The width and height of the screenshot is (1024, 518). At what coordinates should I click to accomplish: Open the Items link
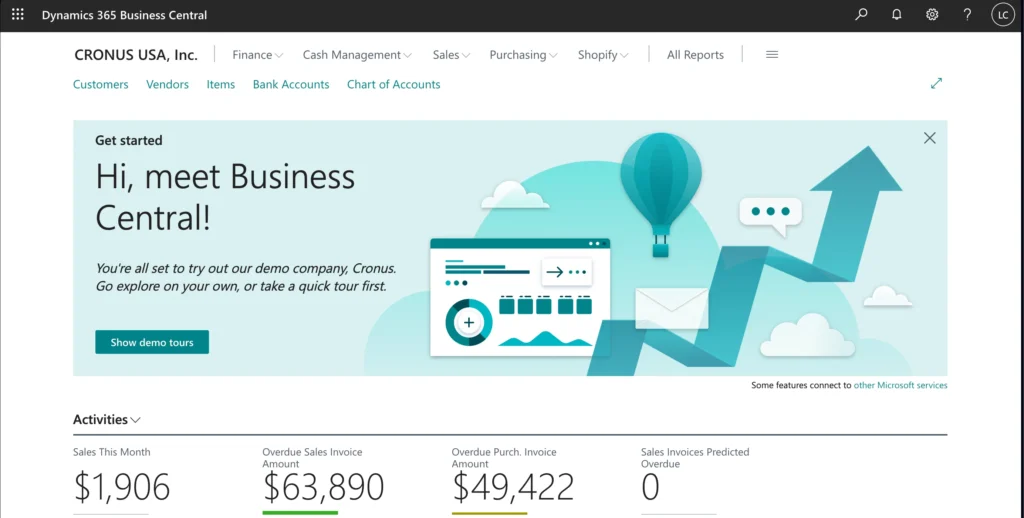pos(221,84)
